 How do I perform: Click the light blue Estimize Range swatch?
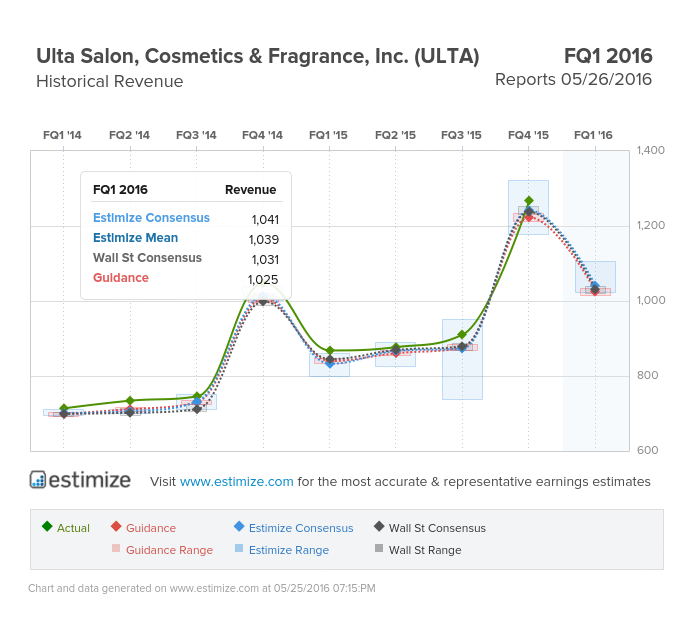coord(239,548)
